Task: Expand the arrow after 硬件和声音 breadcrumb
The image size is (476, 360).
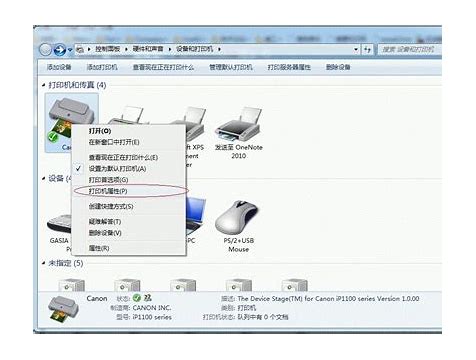Action: [170, 49]
